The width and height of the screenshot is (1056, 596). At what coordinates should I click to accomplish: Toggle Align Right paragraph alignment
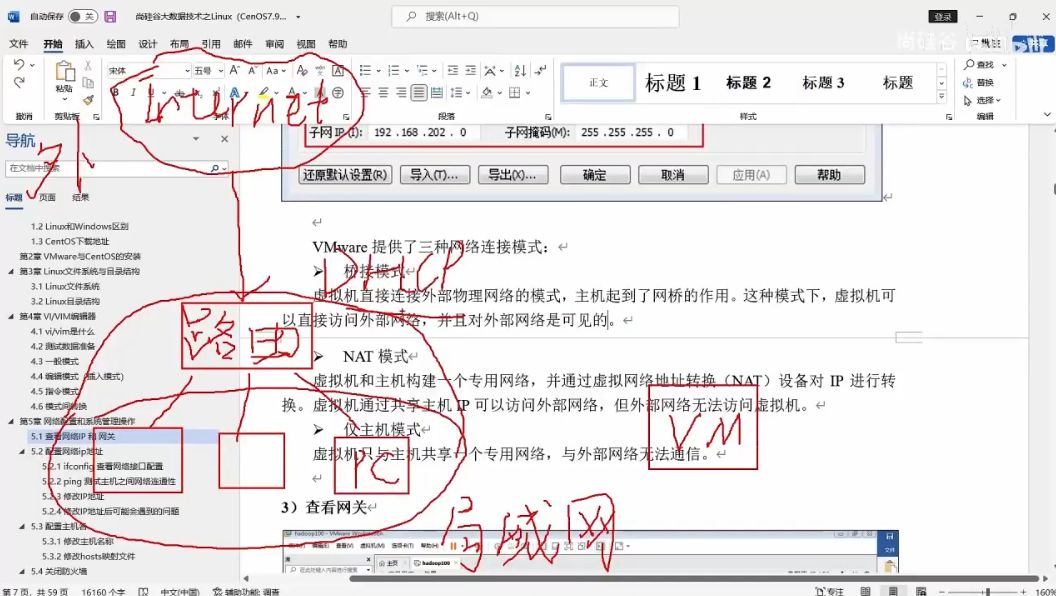(401, 92)
